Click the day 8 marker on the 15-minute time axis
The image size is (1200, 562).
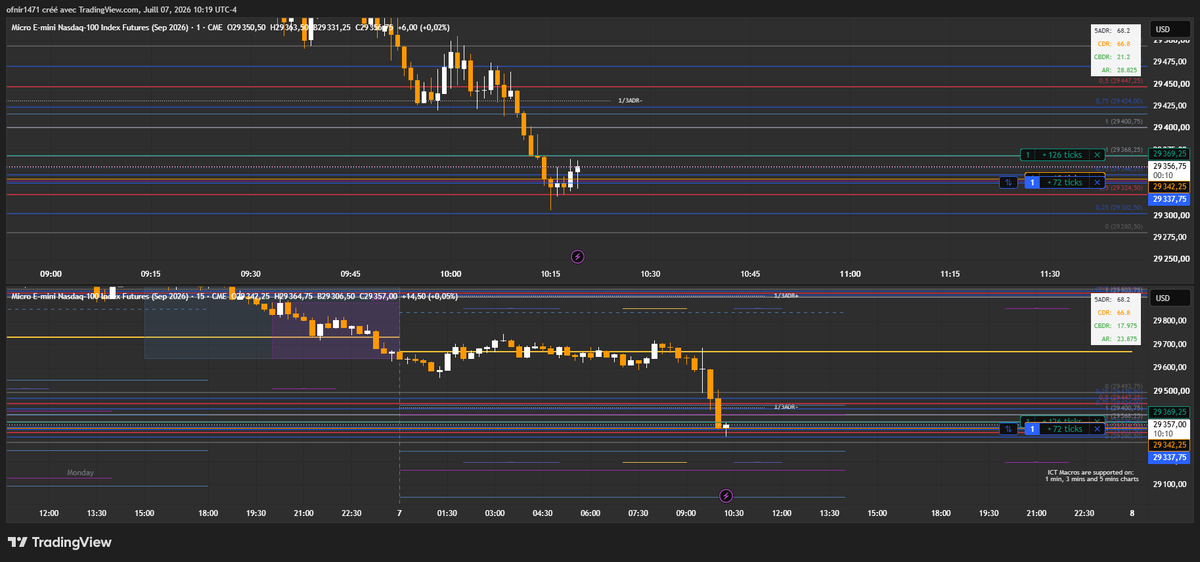(x=1131, y=512)
